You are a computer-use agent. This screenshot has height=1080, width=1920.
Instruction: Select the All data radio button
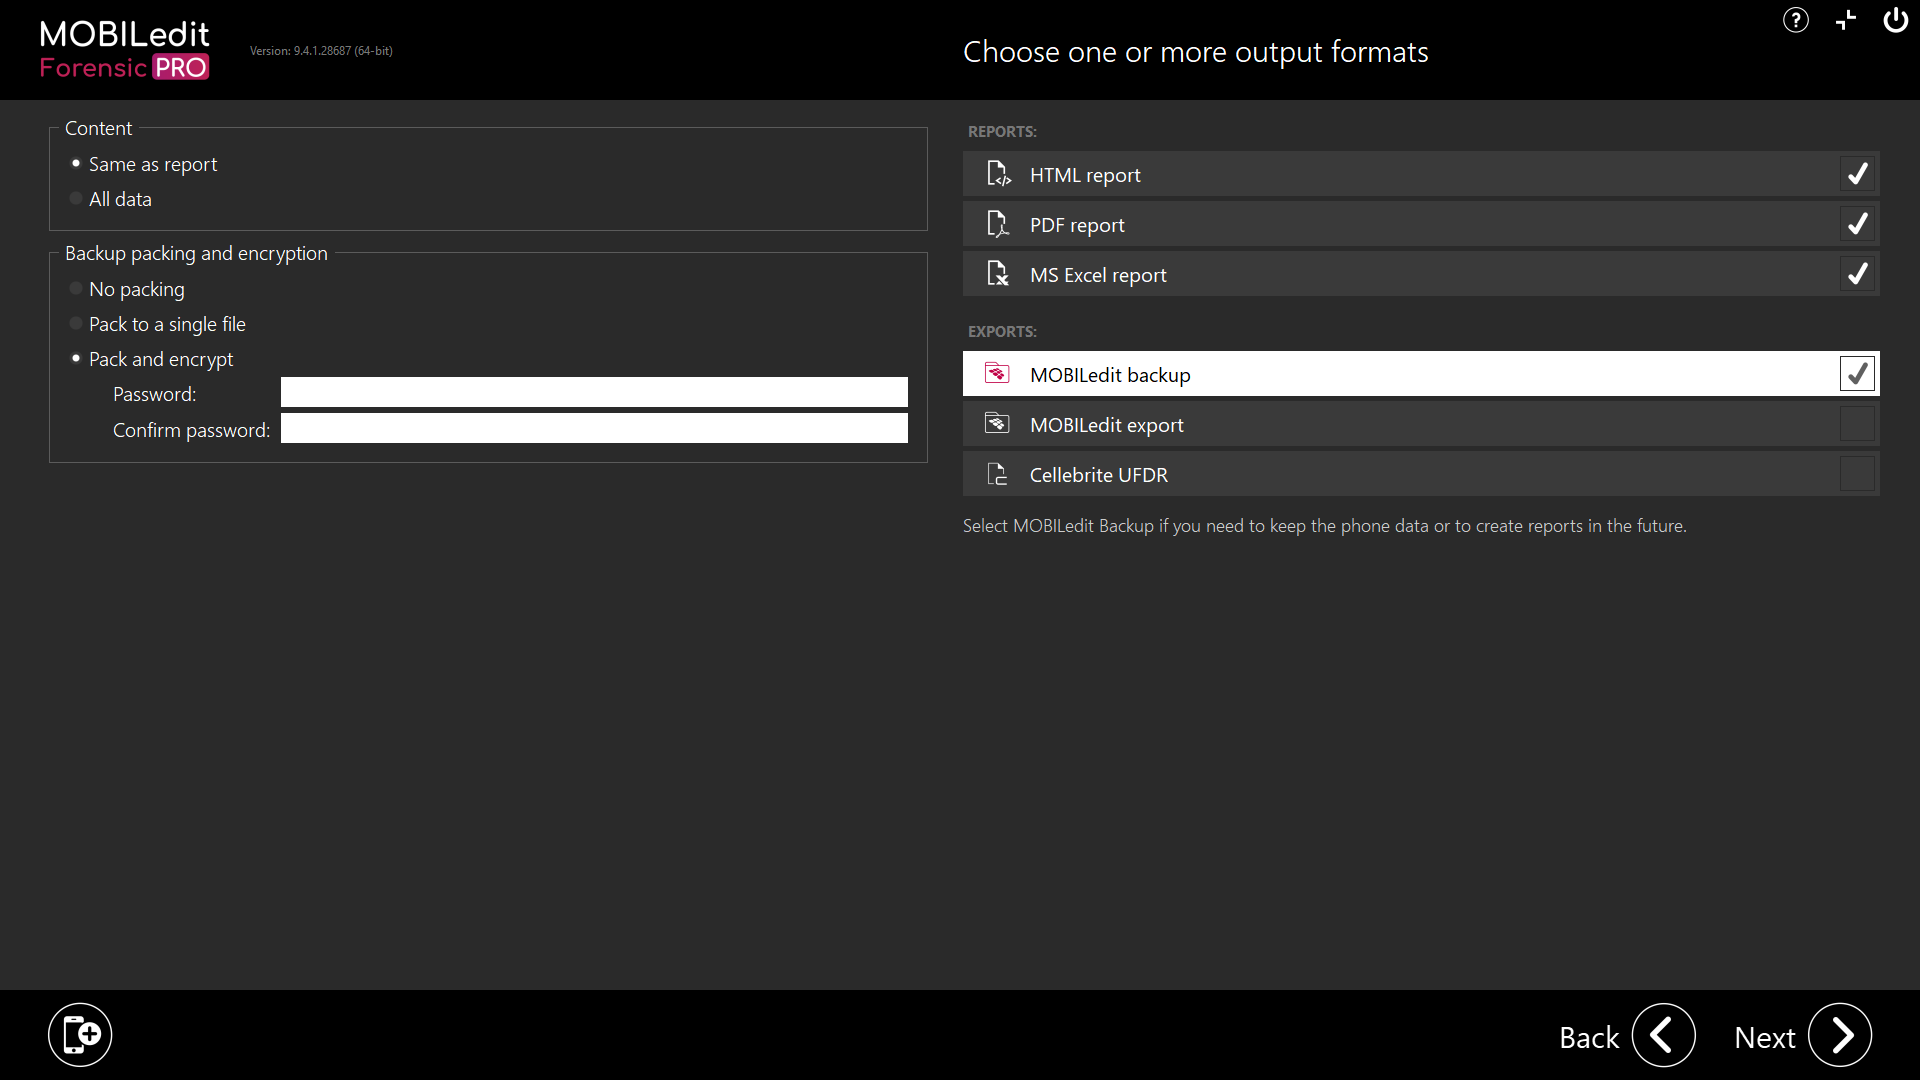pos(75,198)
